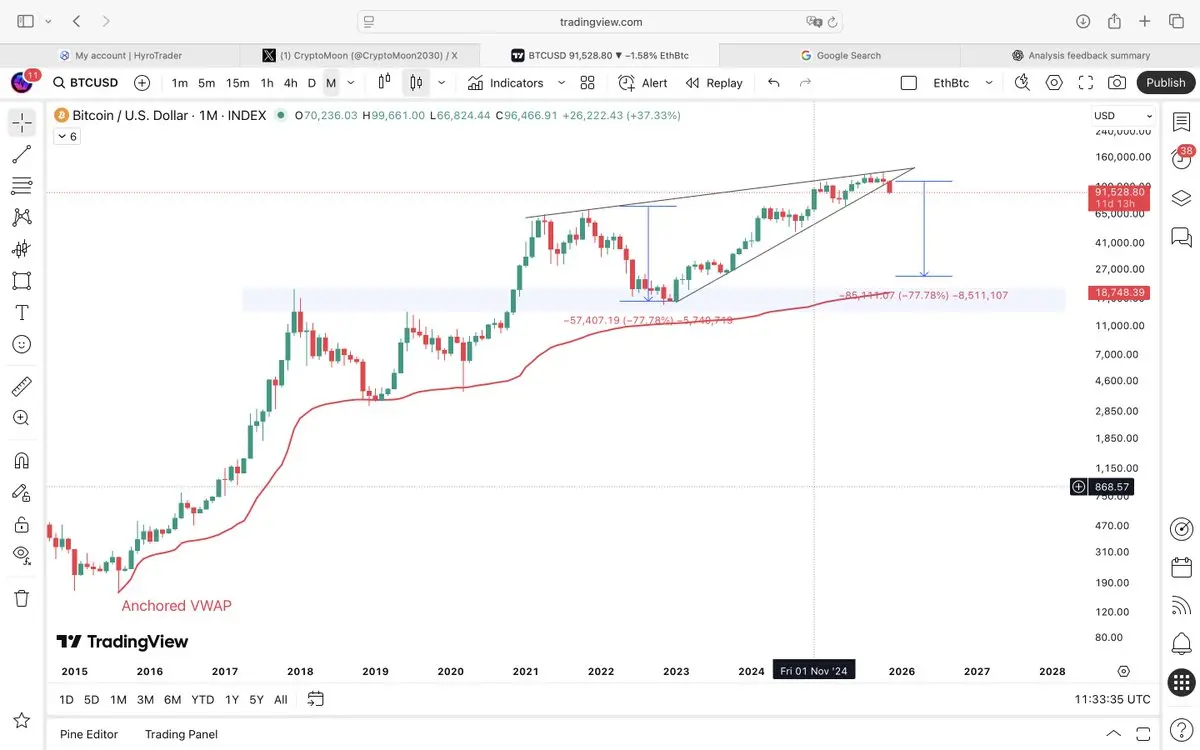Pick the ruler measure tool
This screenshot has height=750, width=1200.
(21, 386)
